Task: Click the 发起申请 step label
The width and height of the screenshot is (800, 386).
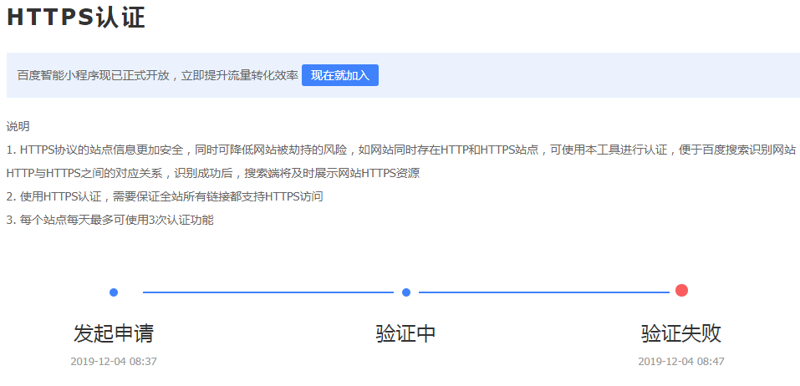Action: click(114, 333)
